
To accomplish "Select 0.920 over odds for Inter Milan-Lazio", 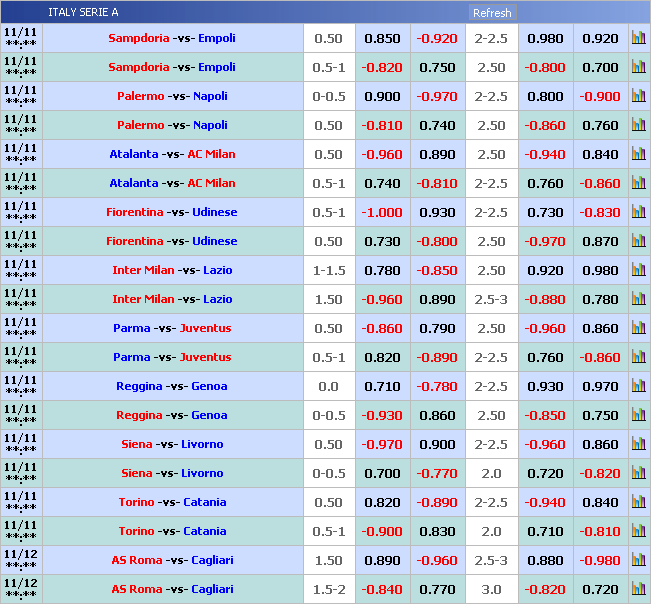I will click(x=545, y=271).
